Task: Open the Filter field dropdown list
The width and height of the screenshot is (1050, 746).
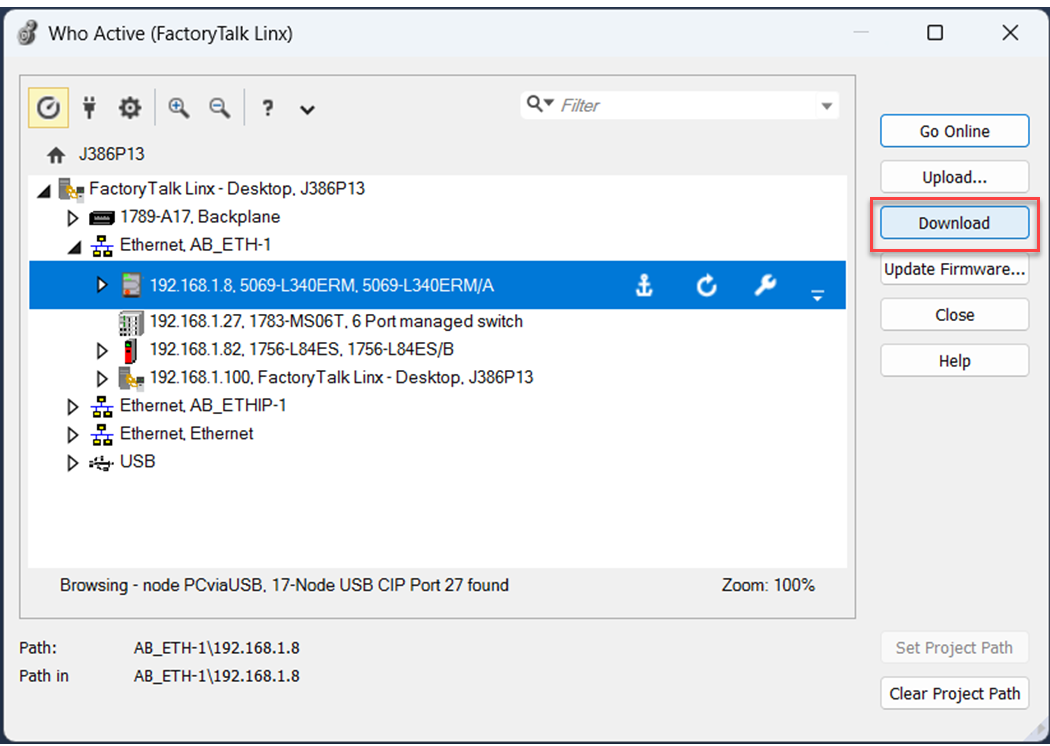Action: click(826, 104)
